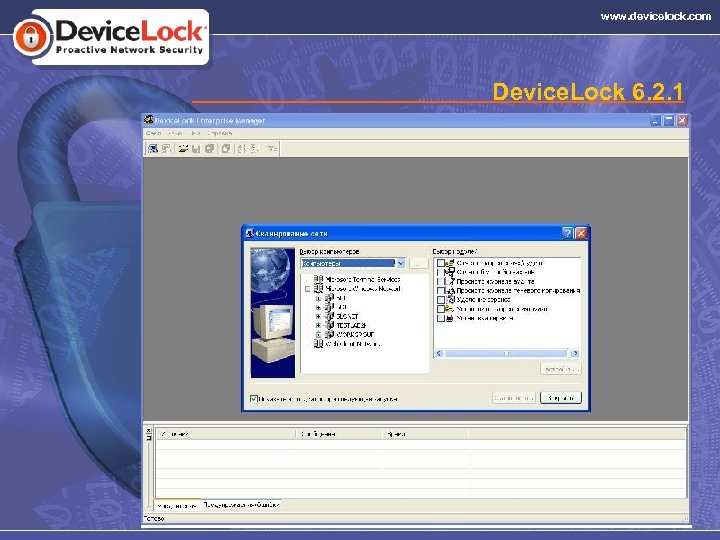Click the Сканировать button

pos(514,398)
